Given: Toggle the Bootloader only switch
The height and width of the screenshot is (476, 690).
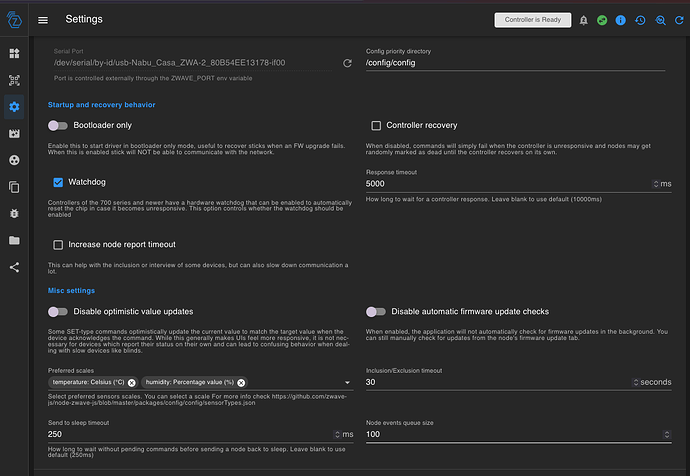Looking at the screenshot, I should click(58, 126).
